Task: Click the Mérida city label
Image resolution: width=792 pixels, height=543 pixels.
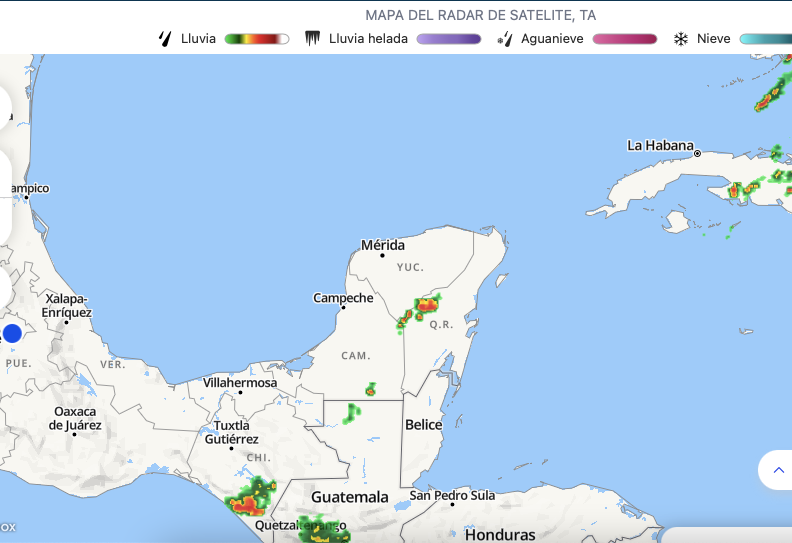Action: pos(383,245)
